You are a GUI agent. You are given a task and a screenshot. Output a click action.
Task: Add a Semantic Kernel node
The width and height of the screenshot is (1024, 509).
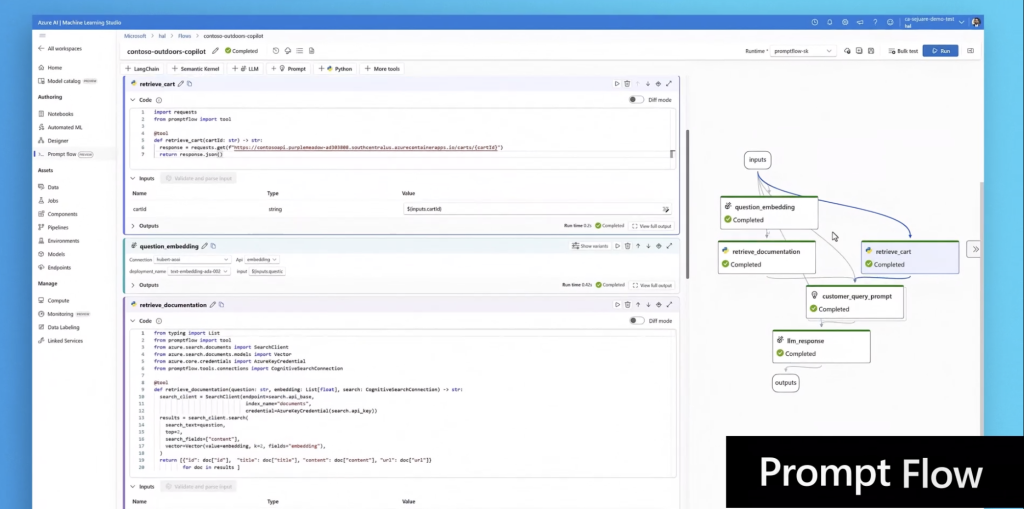click(195, 69)
